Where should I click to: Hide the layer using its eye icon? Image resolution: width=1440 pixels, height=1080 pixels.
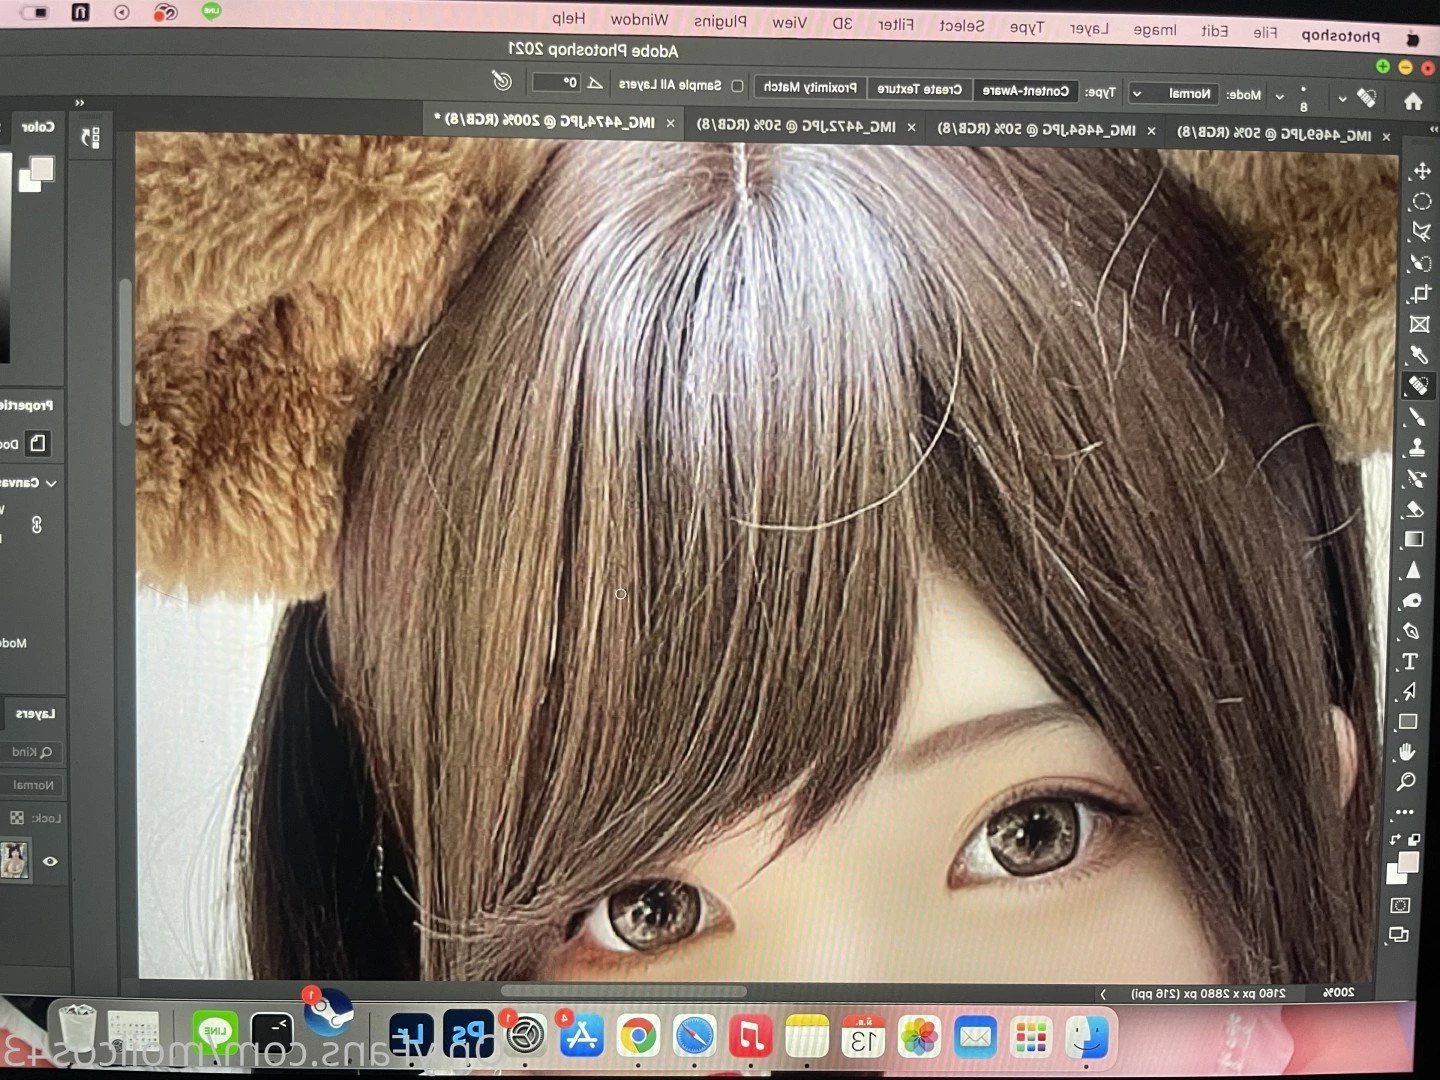click(50, 861)
